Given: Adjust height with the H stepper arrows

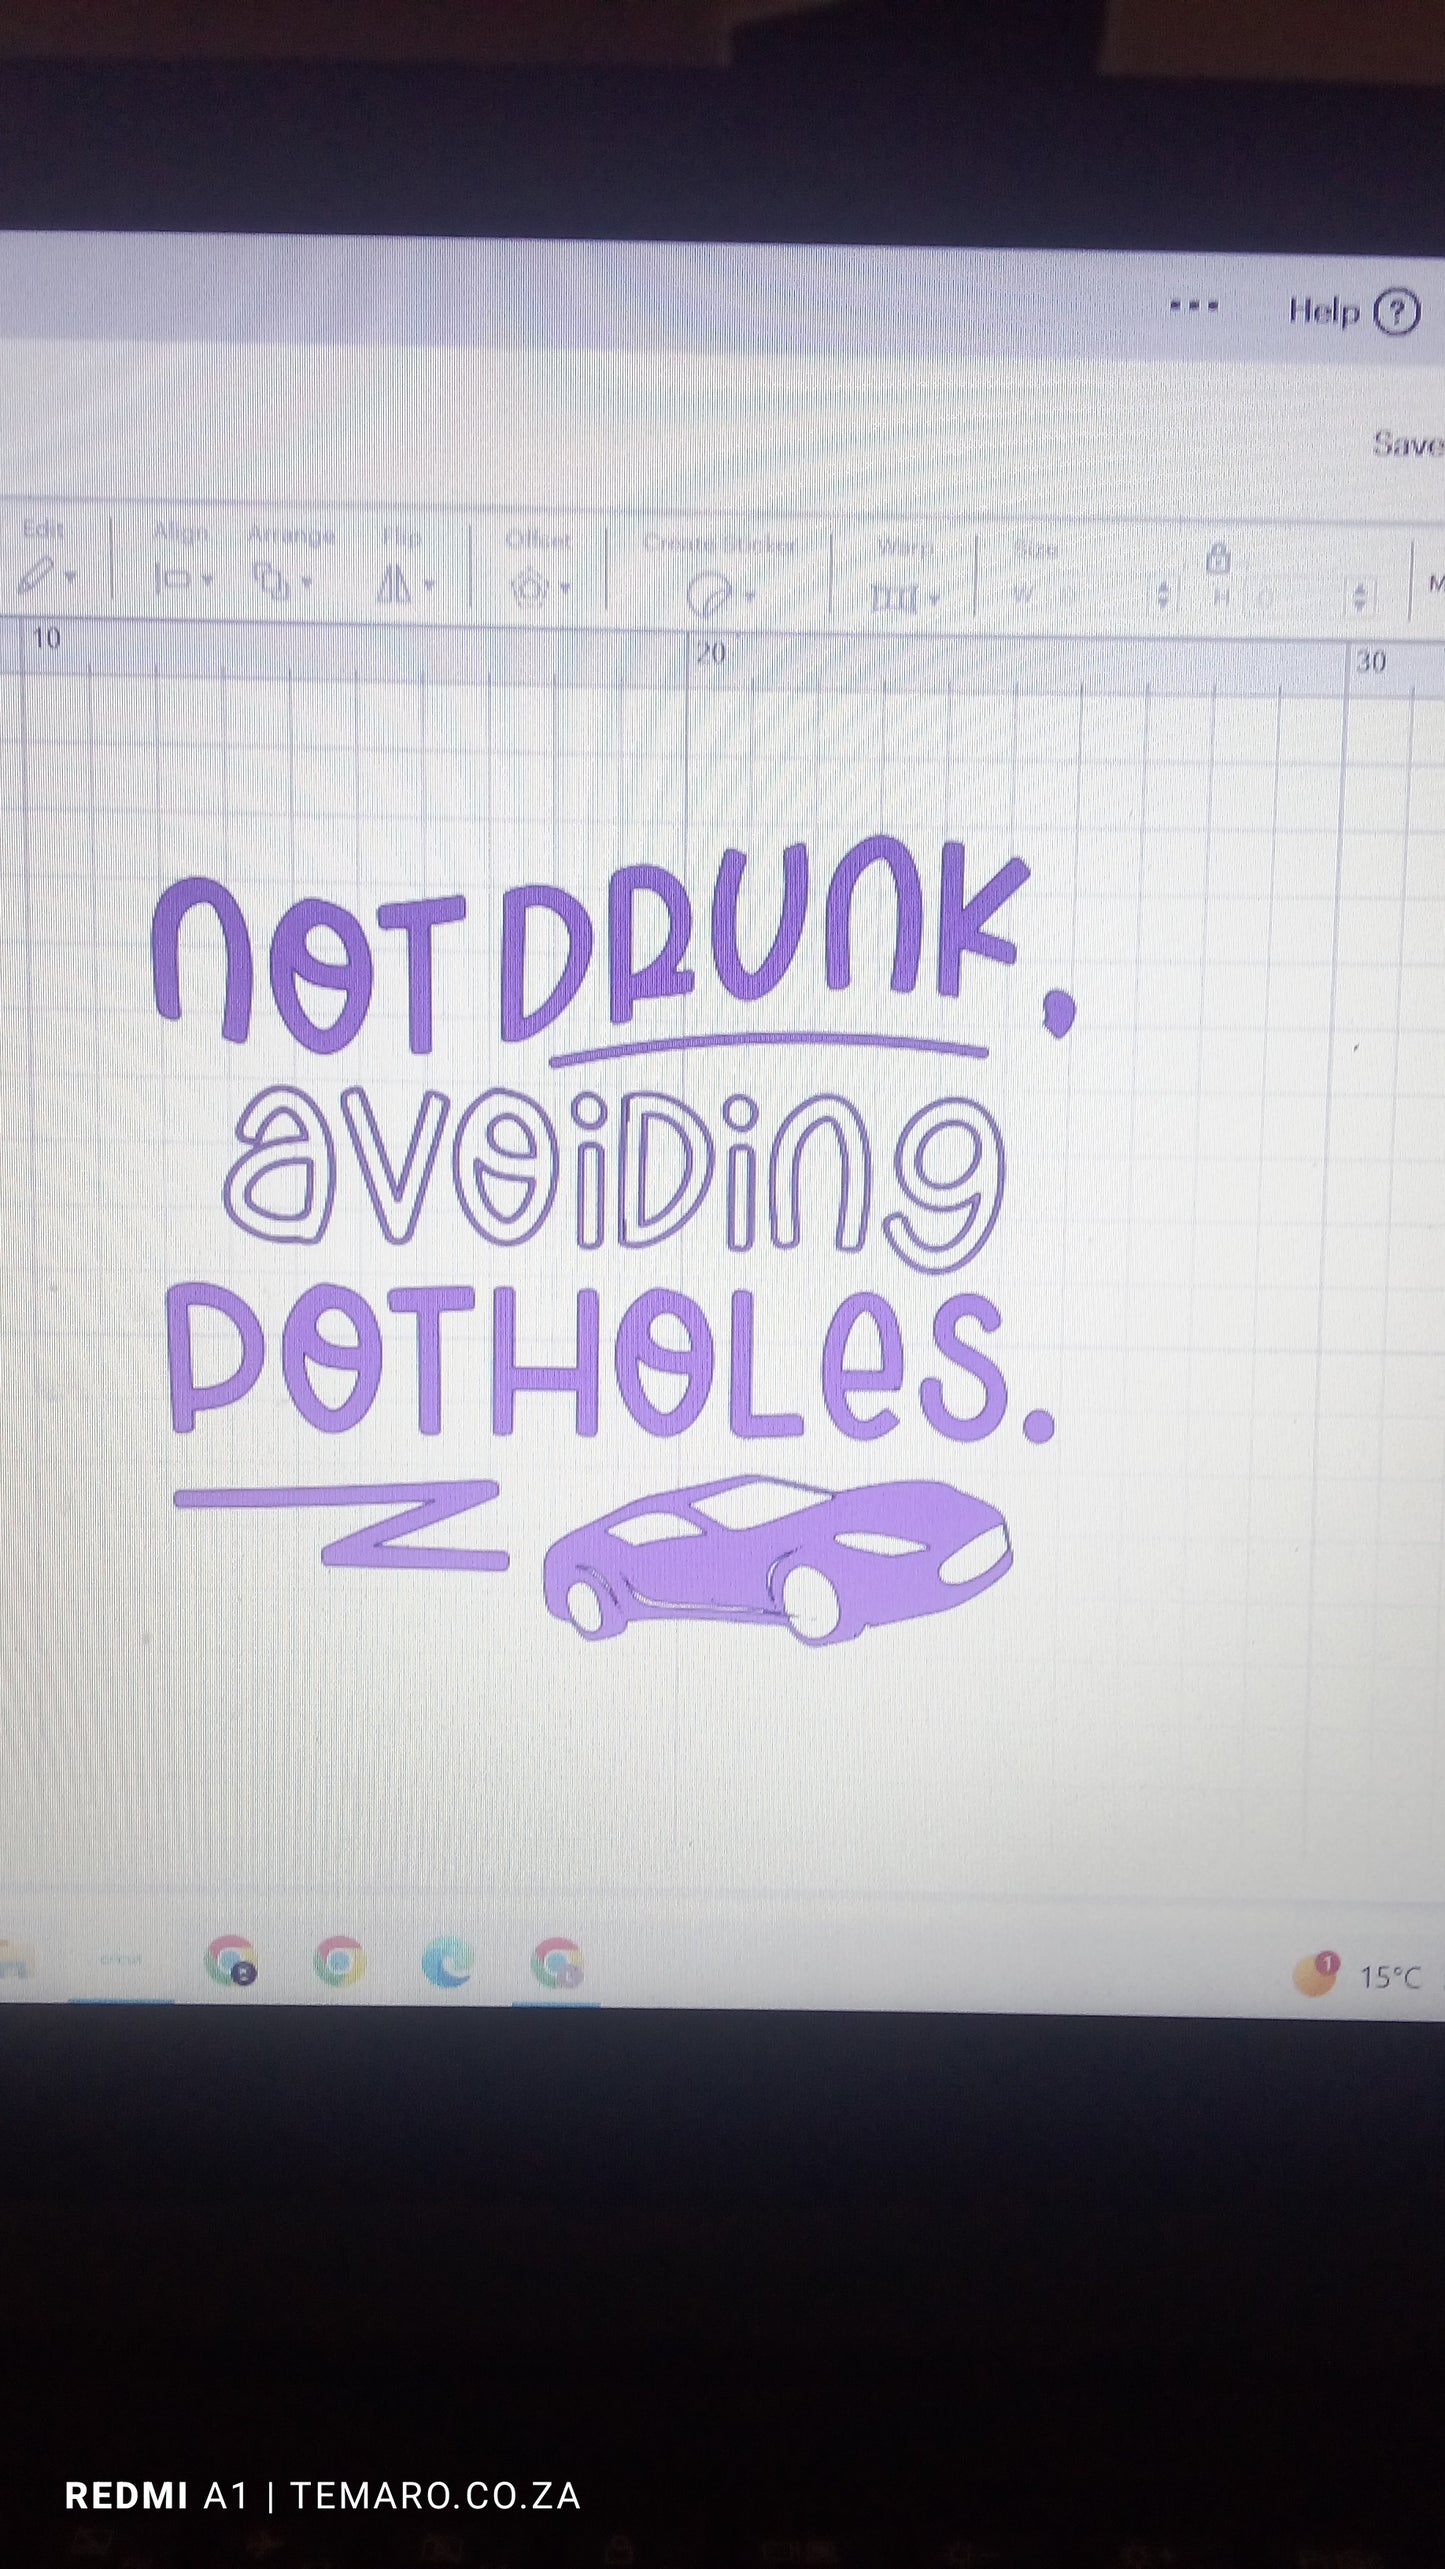Looking at the screenshot, I should pos(1359,598).
